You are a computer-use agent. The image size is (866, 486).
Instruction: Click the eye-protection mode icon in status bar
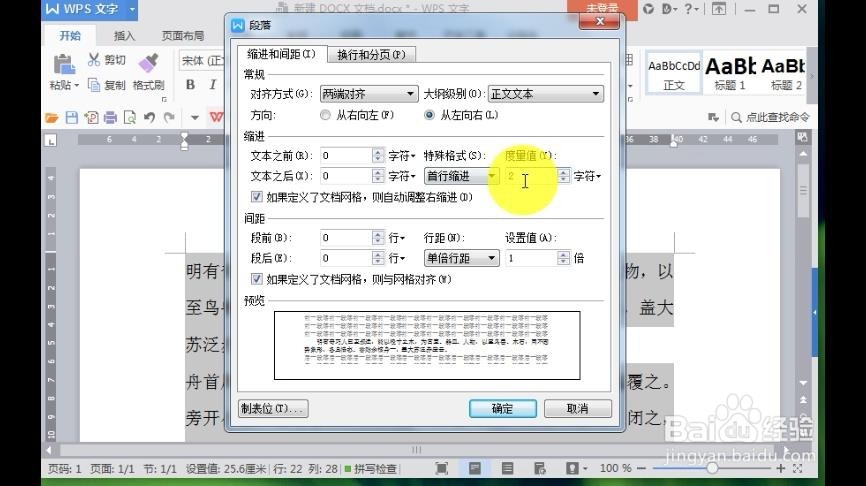coord(572,468)
